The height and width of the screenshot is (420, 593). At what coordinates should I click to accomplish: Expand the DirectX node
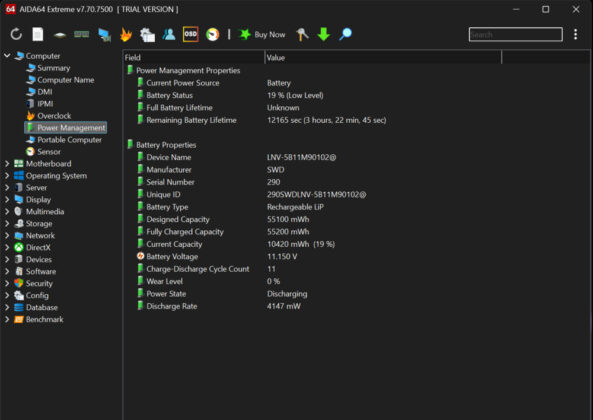click(7, 248)
